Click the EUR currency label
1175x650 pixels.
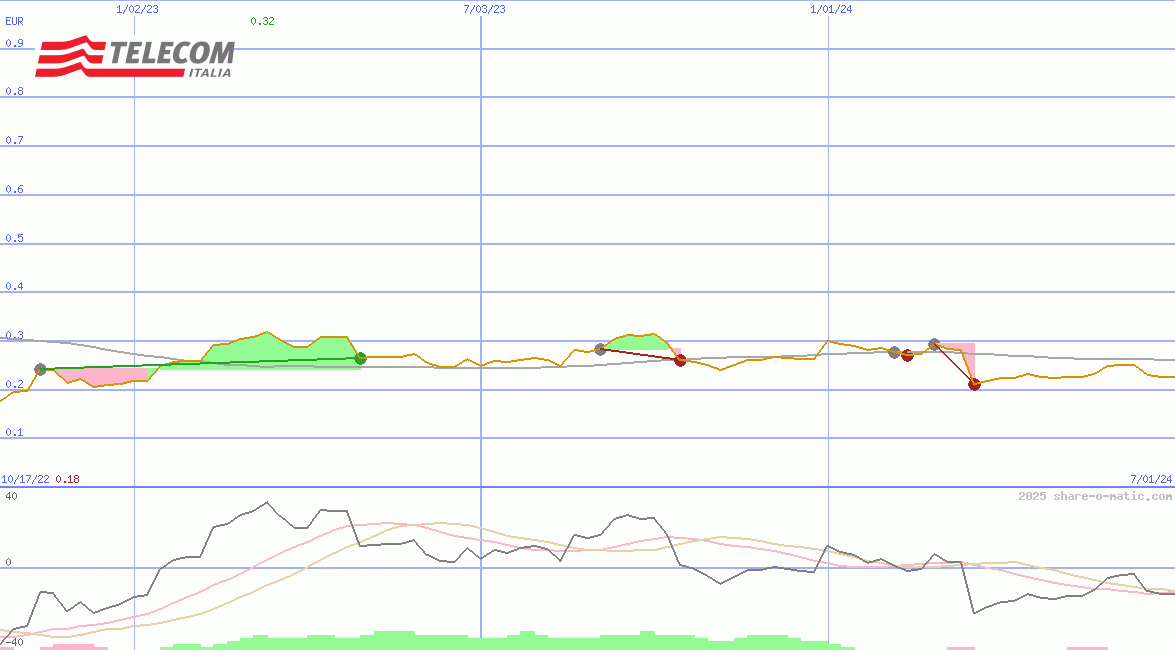coord(14,20)
